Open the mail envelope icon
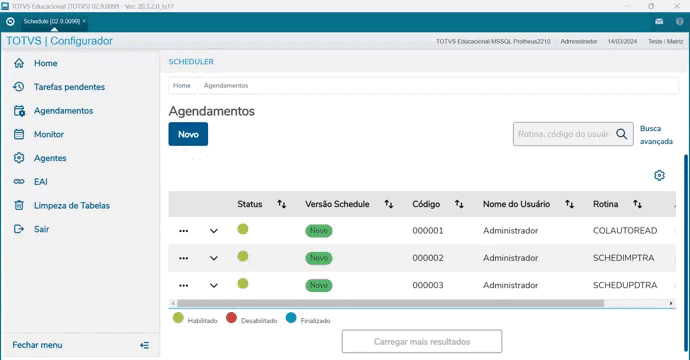Screen dimensions: 690x360 click(x=659, y=21)
